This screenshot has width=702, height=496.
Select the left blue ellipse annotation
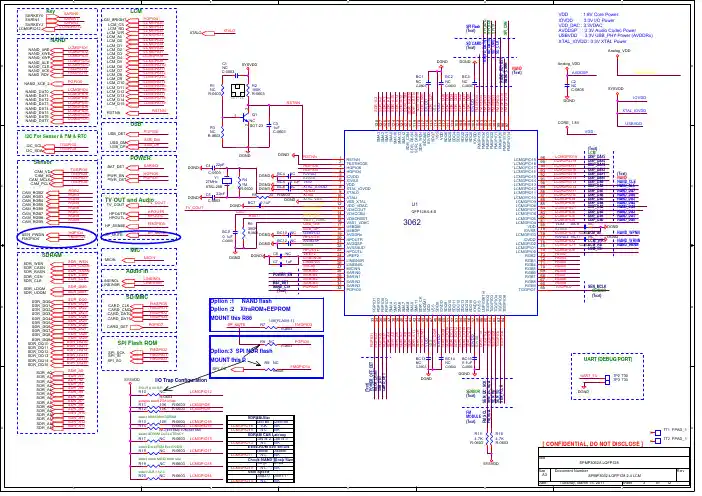click(x=57, y=236)
